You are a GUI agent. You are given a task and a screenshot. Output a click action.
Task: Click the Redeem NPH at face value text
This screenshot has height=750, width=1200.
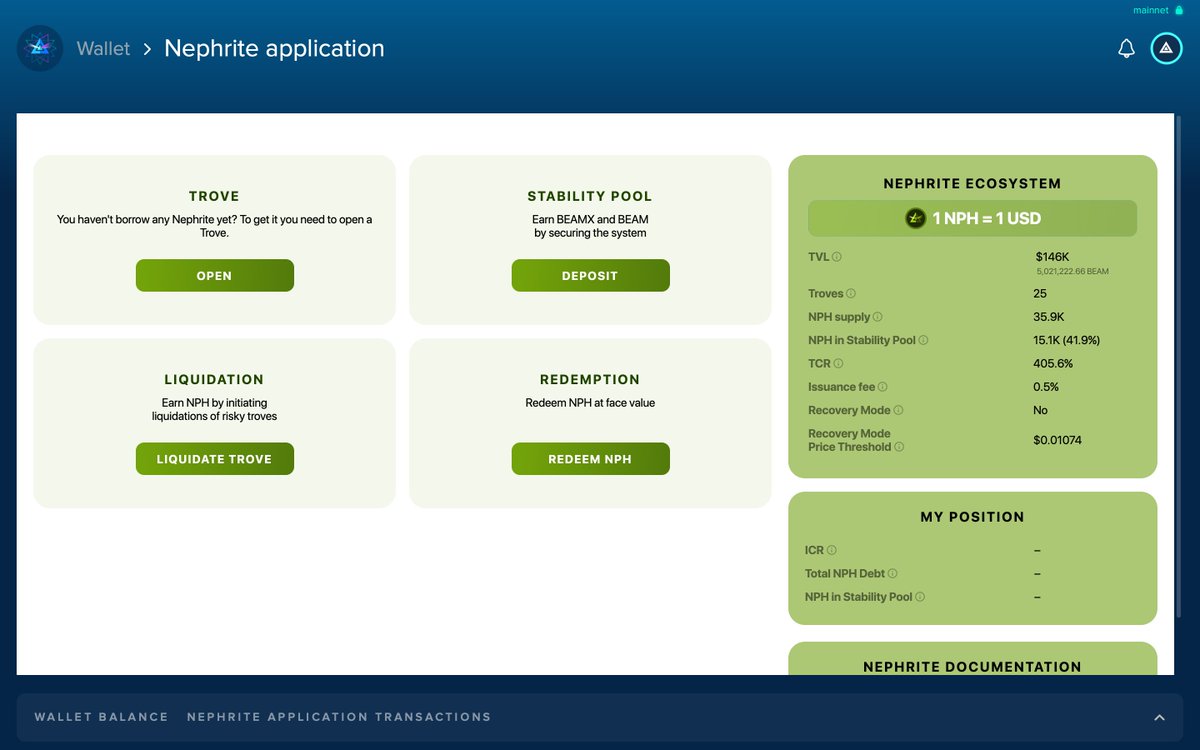590,403
